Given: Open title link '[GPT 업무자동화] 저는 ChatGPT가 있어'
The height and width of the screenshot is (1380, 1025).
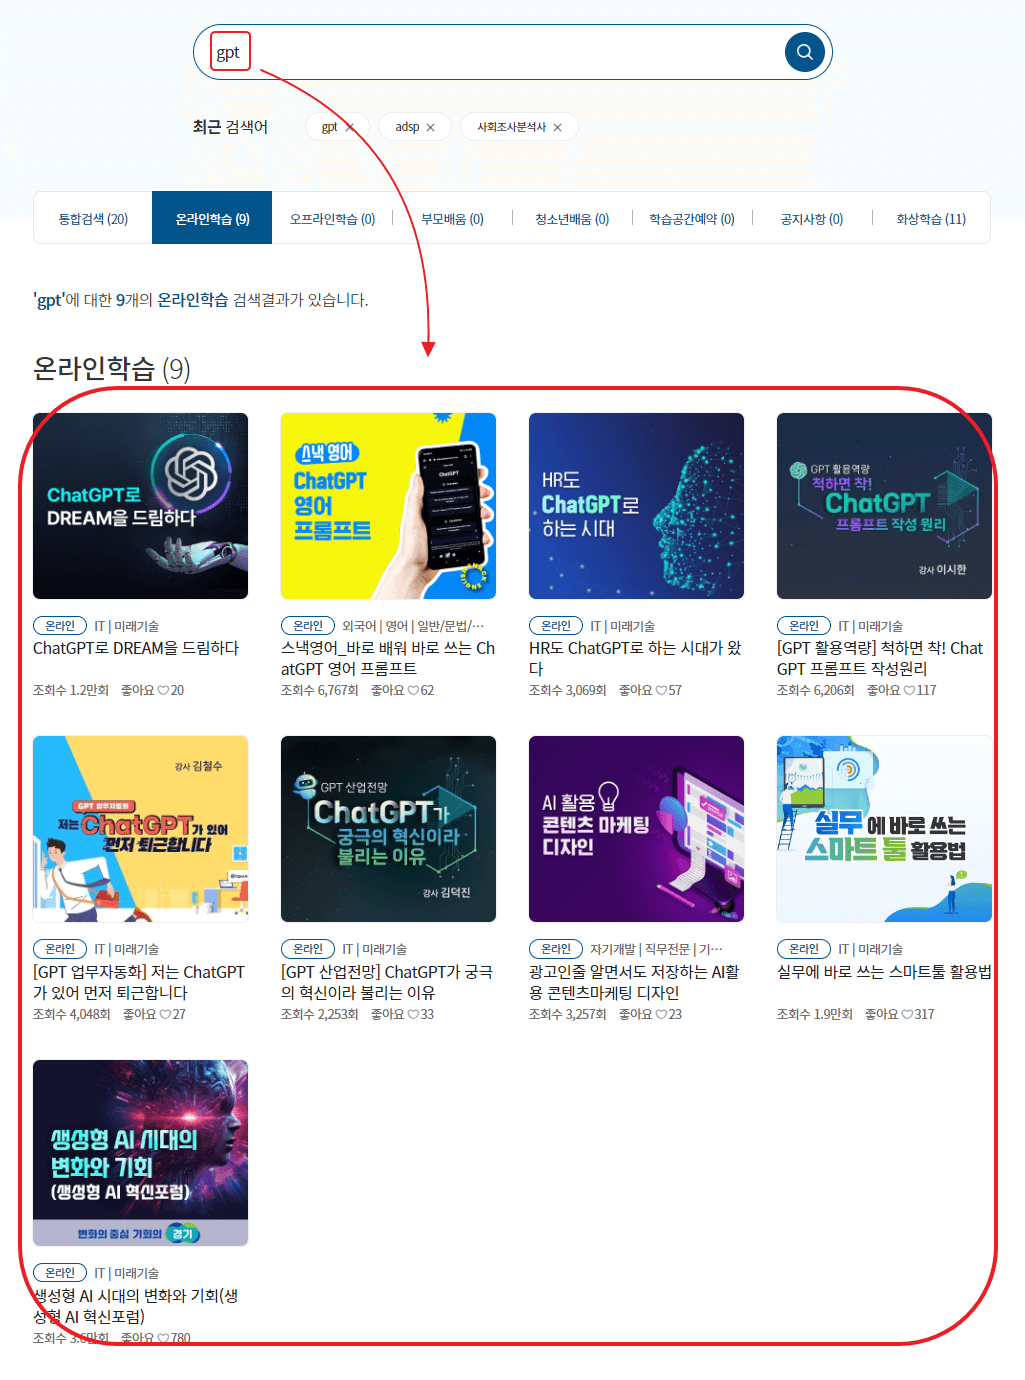Looking at the screenshot, I should click(x=139, y=982).
